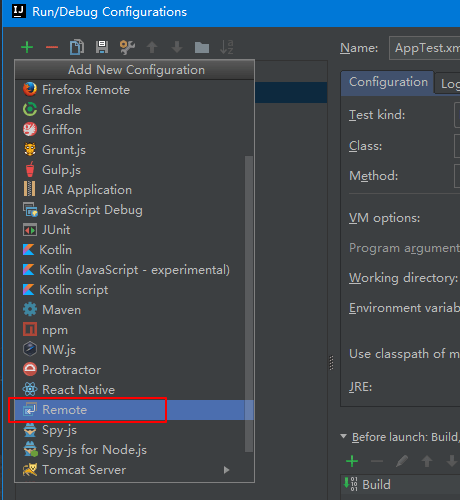Click Before launch edit pencil icon

[402, 461]
